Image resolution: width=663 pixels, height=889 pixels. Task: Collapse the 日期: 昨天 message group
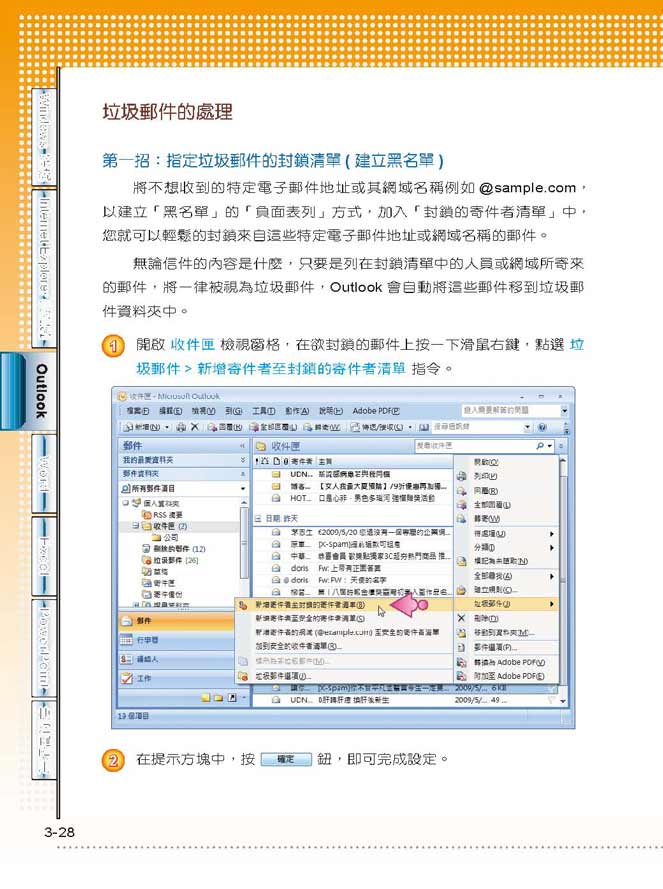[x=257, y=519]
